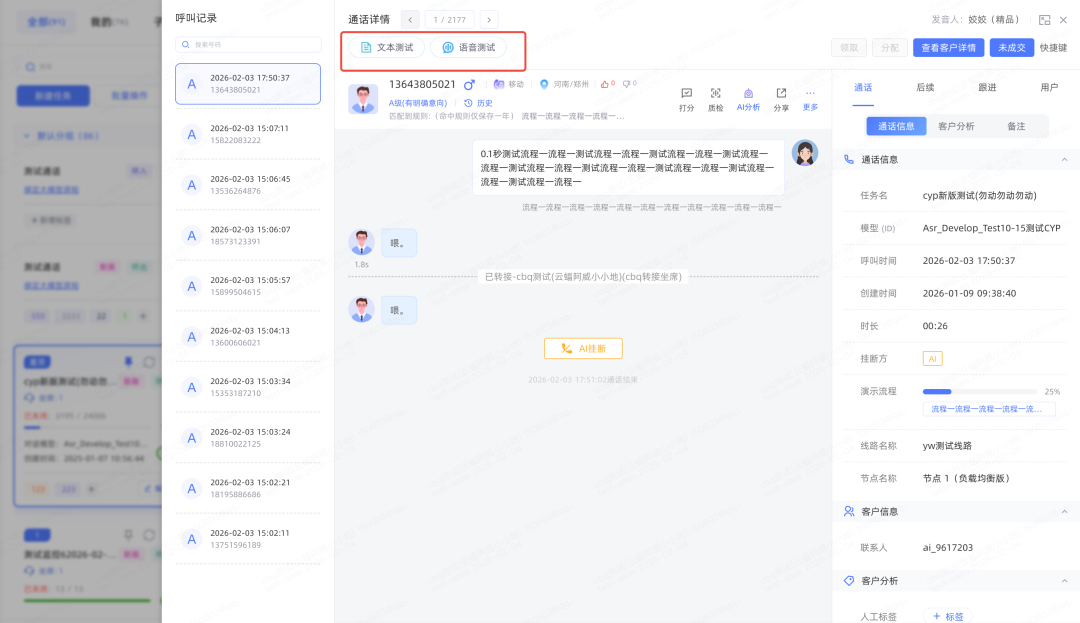Screen dimensions: 1080x623
Task: Click the 打分 scoring icon
Action: pos(686,93)
